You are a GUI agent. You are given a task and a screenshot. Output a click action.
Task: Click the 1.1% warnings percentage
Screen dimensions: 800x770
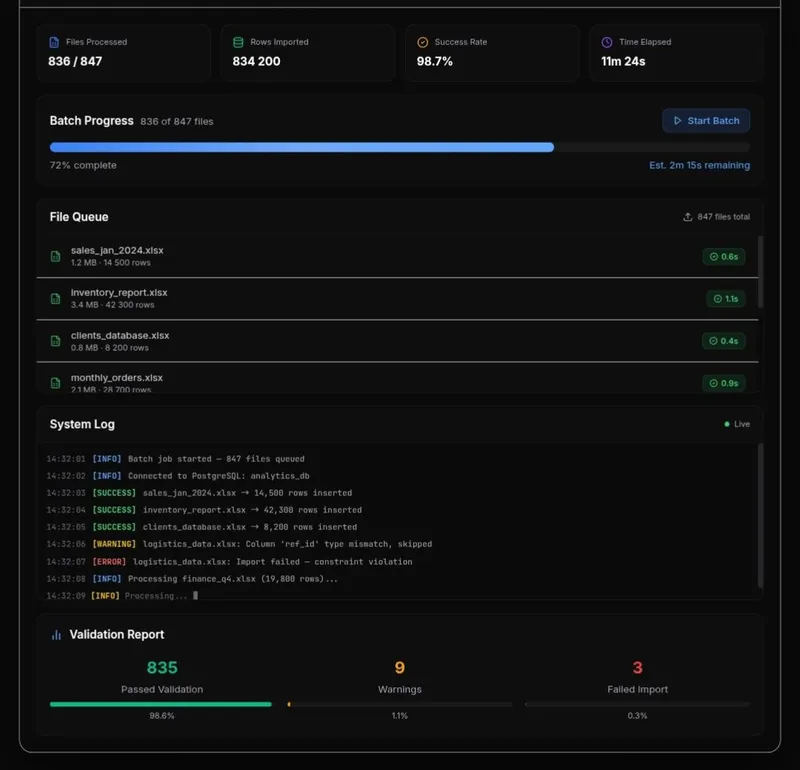(399, 716)
